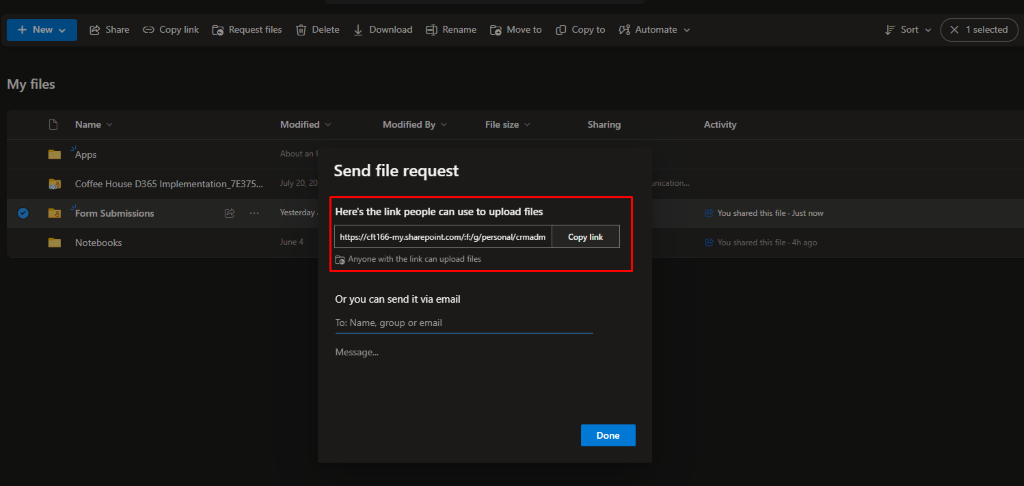Expand the Automate dropdown
Screen dimensions: 1024x486
click(x=655, y=30)
